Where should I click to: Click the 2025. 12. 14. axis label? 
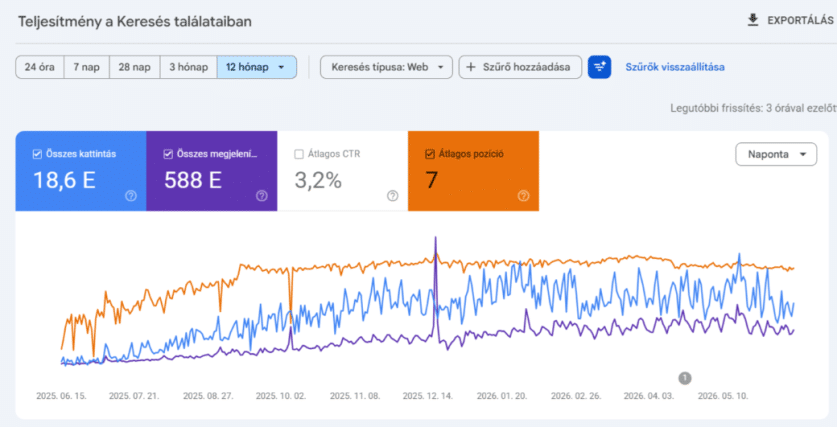[x=428, y=396]
